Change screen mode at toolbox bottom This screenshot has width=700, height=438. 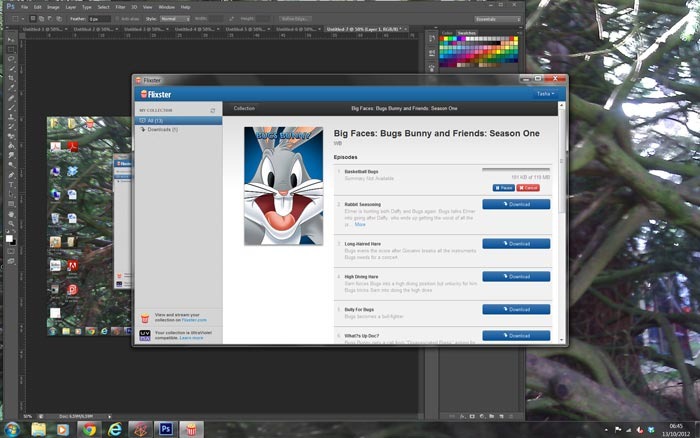click(11, 262)
